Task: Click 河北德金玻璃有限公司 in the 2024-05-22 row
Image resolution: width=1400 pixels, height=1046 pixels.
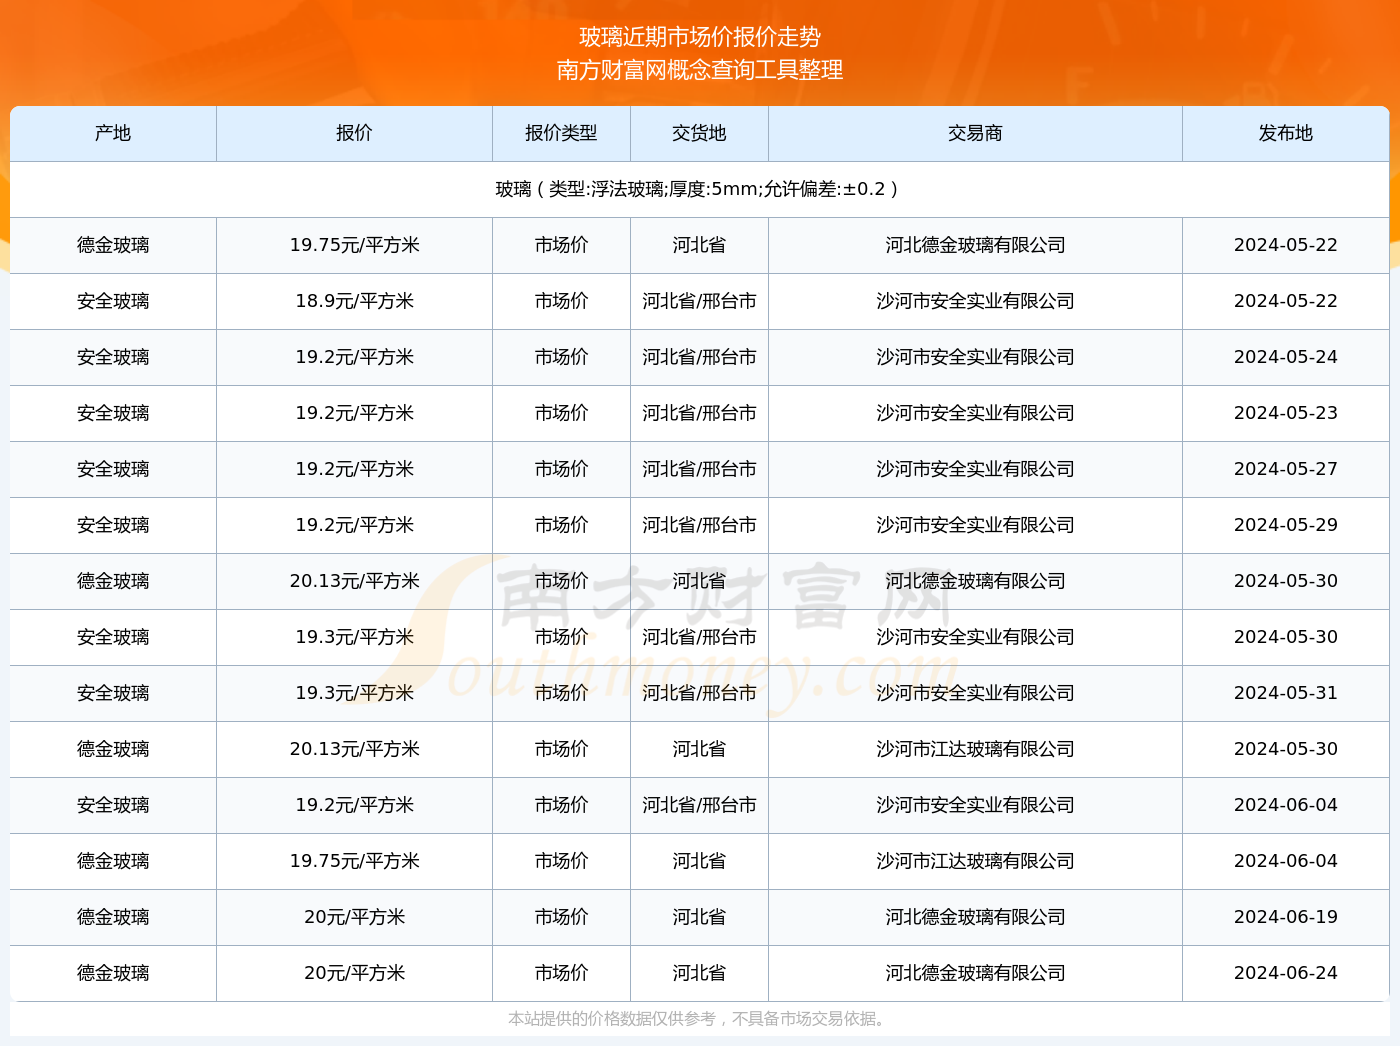Action: pyautogui.click(x=975, y=245)
